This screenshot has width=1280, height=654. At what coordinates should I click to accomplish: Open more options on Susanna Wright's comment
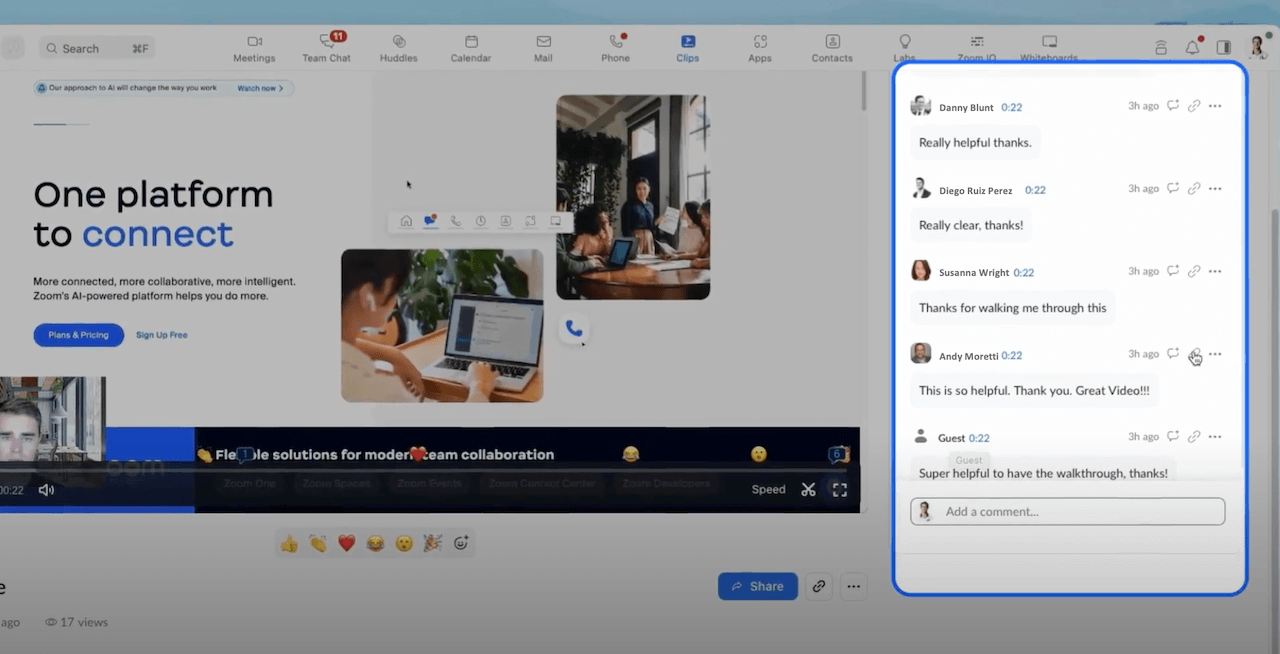coord(1215,271)
